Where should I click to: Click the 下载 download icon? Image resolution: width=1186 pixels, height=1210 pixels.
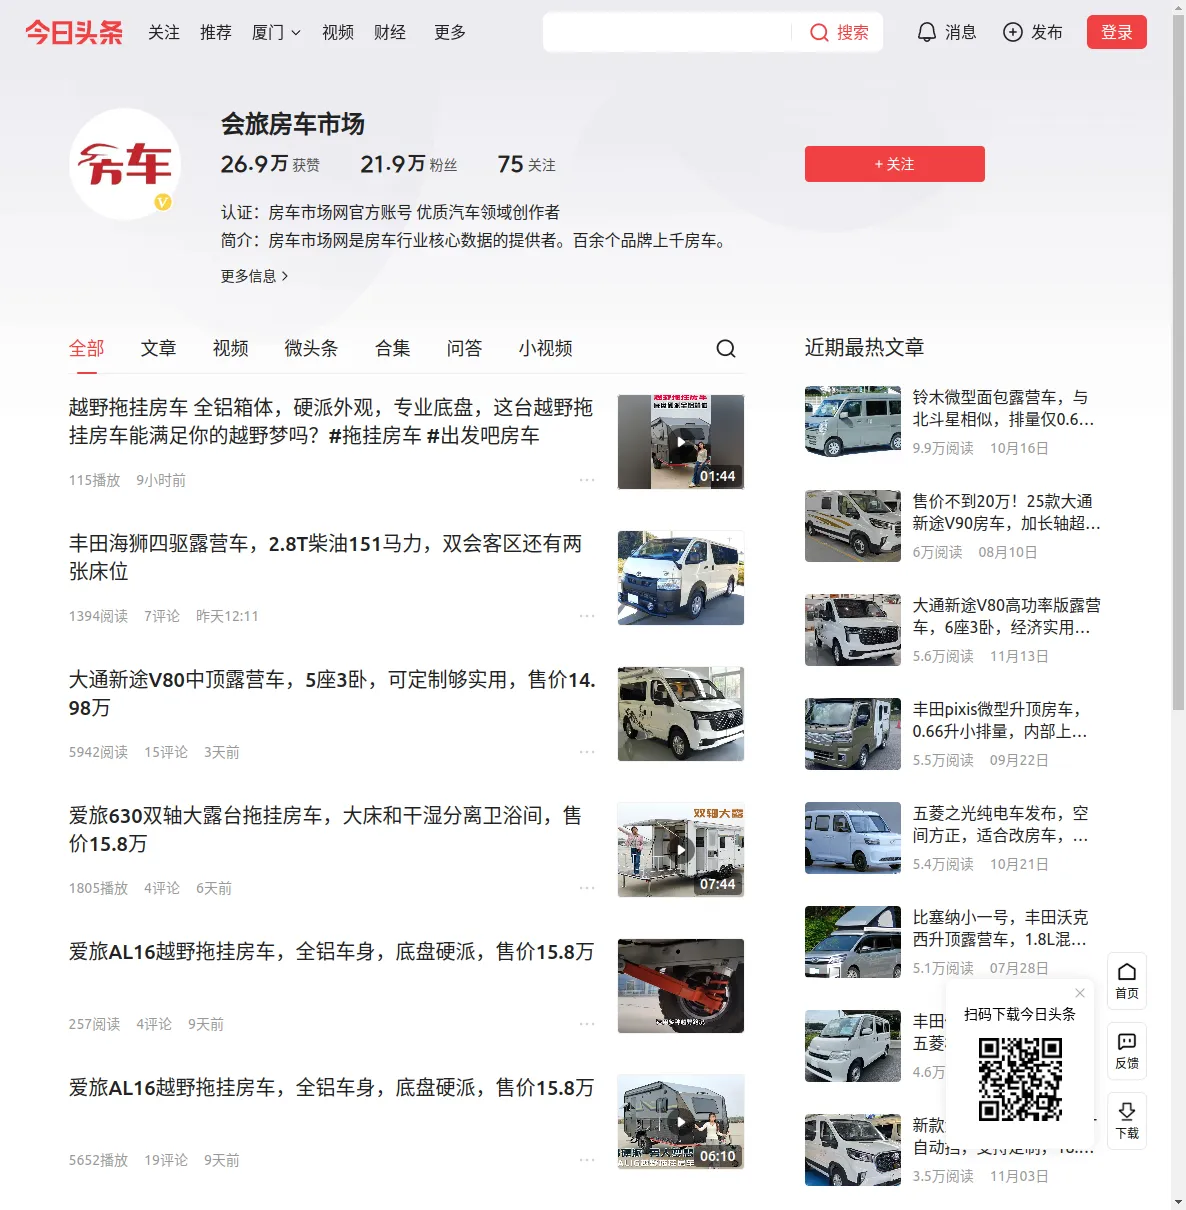point(1127,1121)
